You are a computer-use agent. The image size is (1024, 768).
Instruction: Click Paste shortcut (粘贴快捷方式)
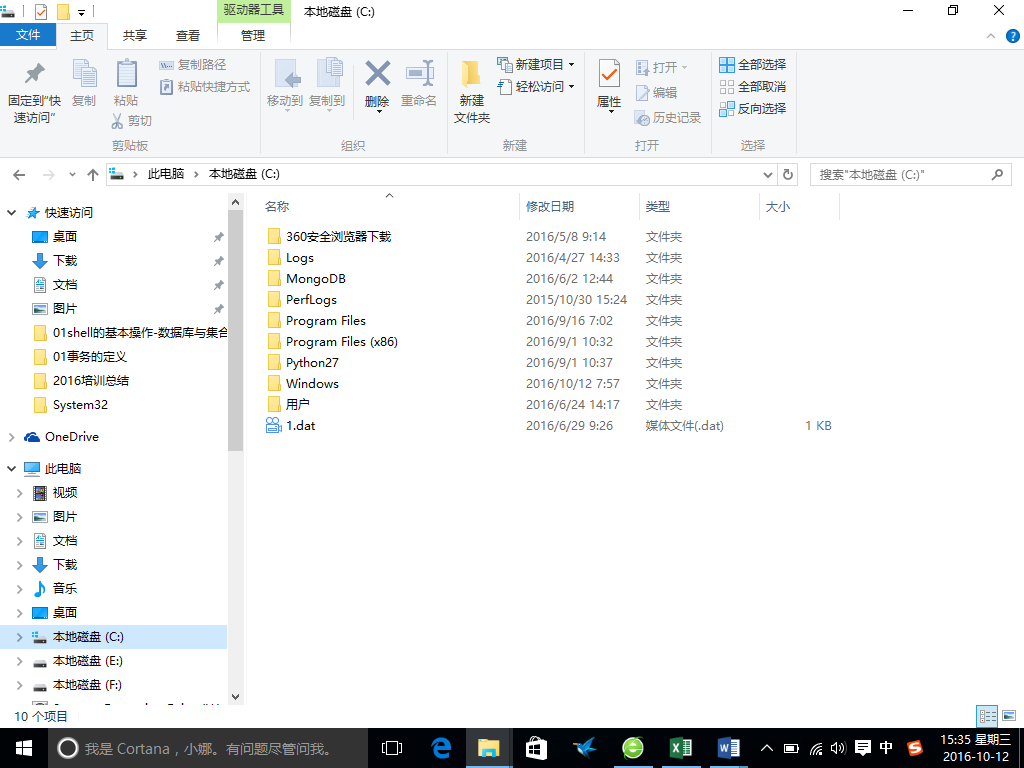click(x=205, y=86)
